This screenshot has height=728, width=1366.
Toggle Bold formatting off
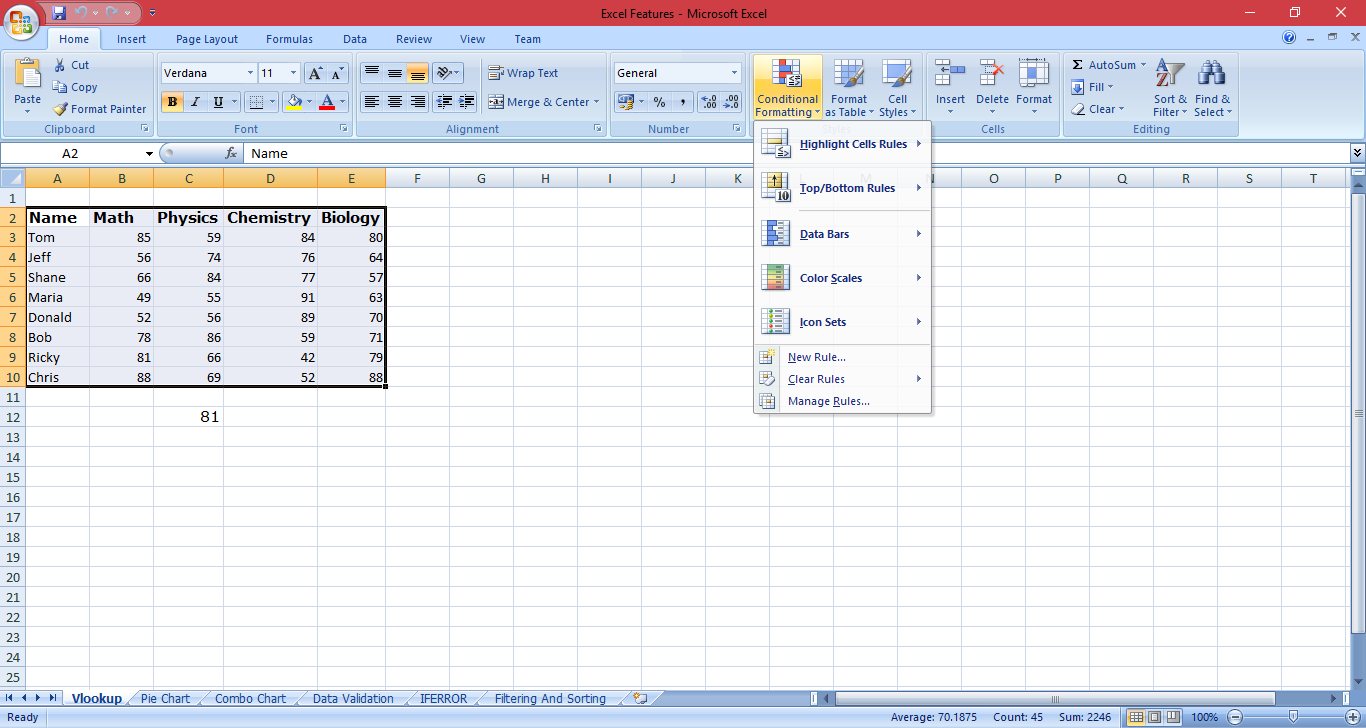172,102
